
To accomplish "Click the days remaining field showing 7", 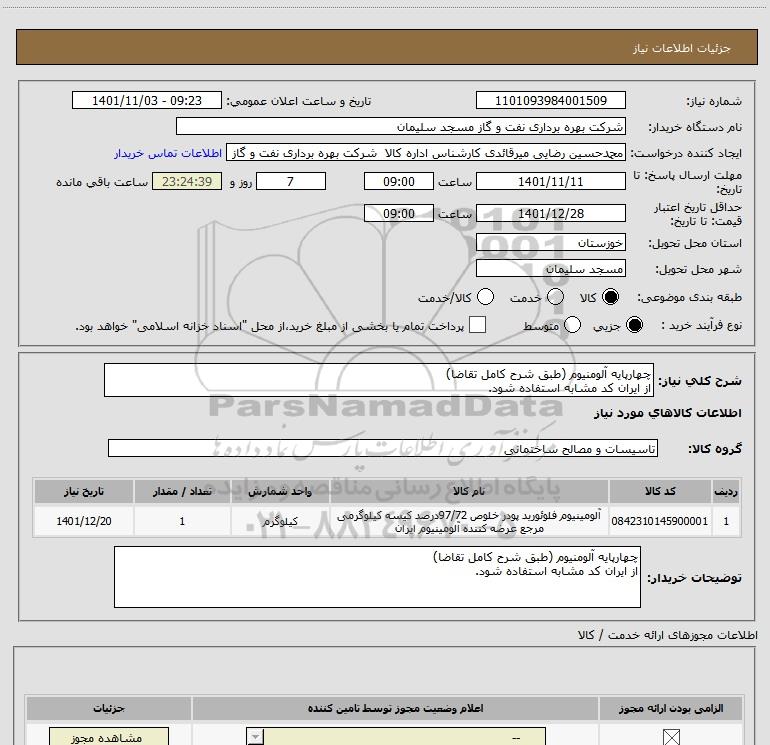I will pyautogui.click(x=291, y=181).
